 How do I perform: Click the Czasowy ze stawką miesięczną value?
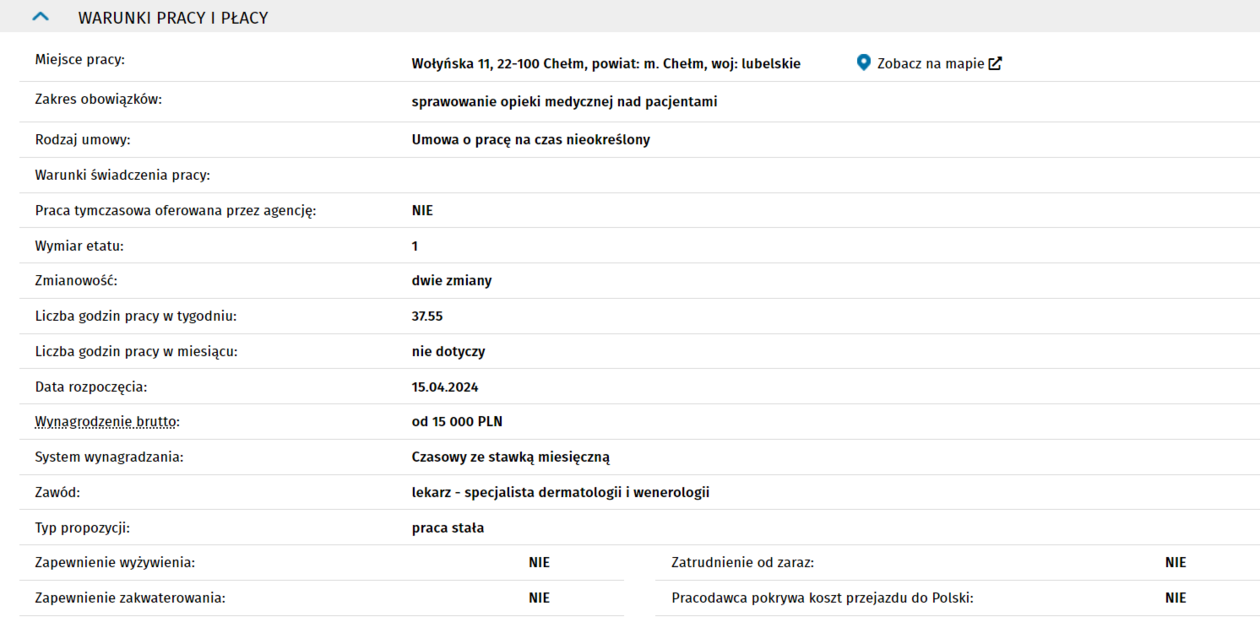(510, 457)
